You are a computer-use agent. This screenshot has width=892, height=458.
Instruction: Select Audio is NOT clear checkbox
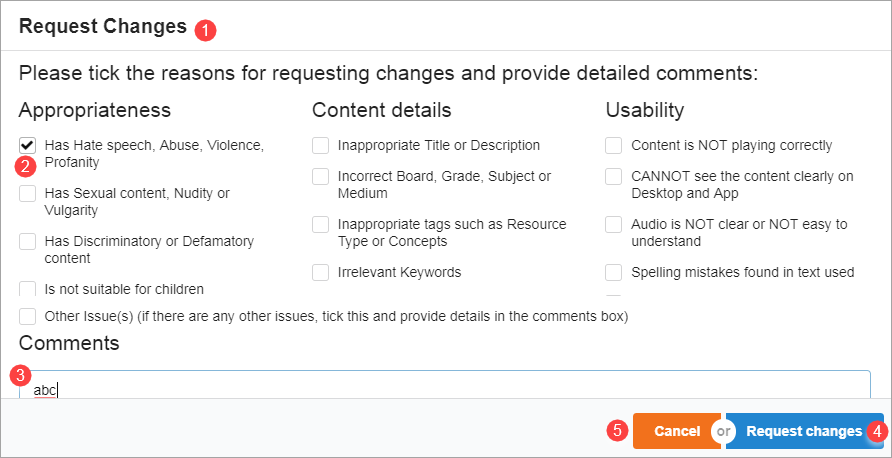pyautogui.click(x=614, y=224)
